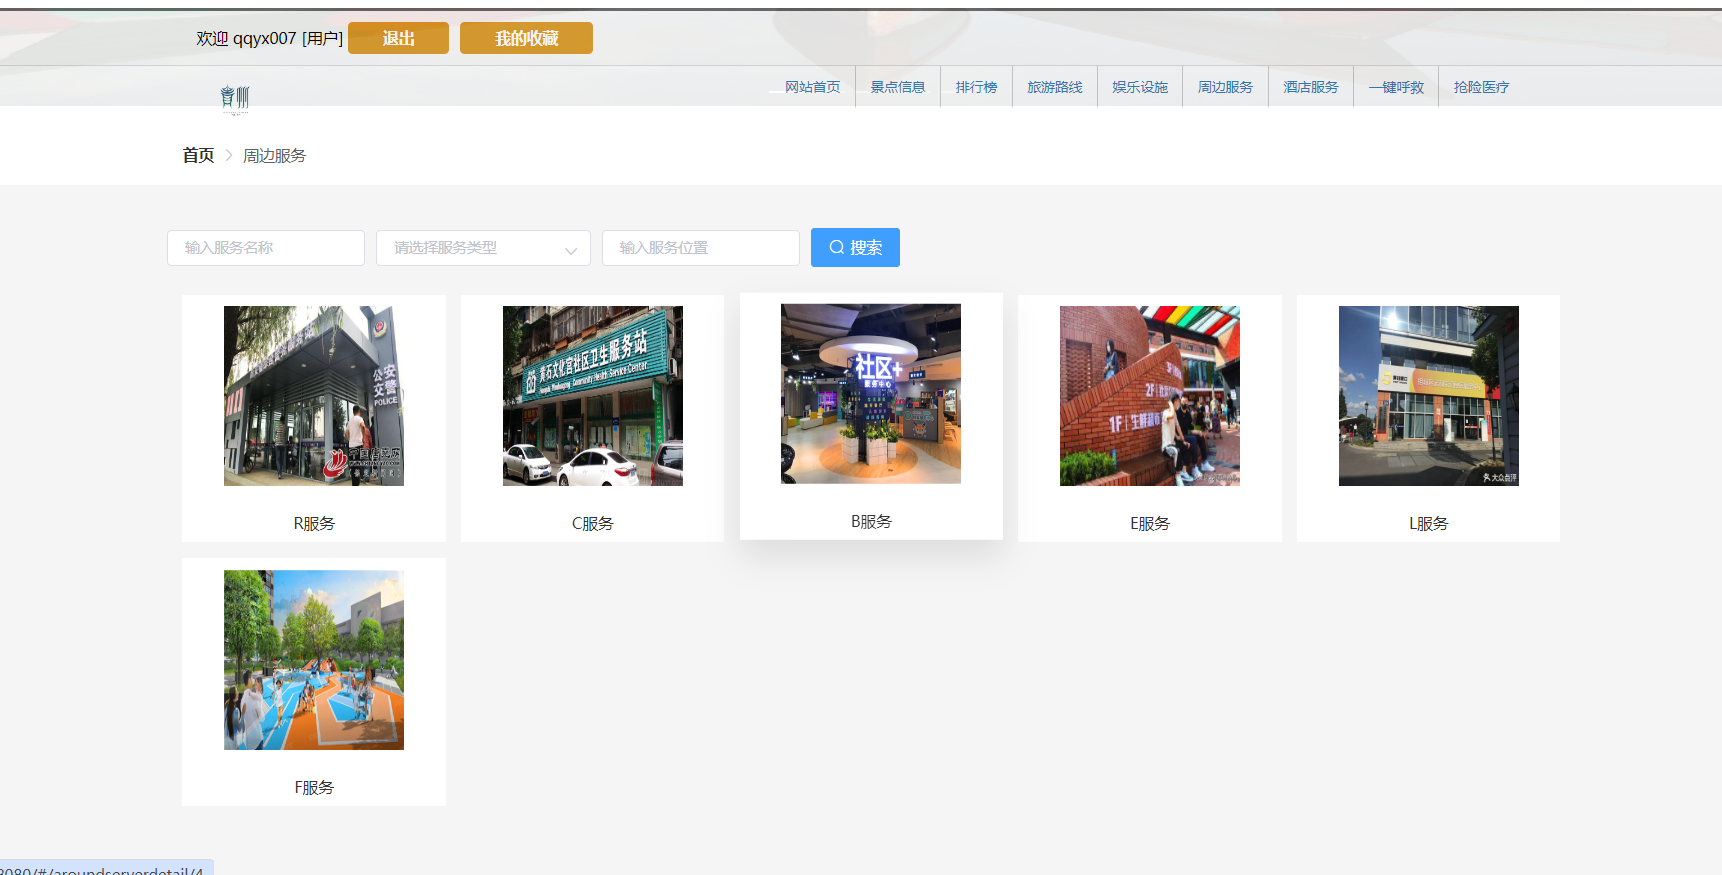Screen dimensions: 1722x875
Task: Click the 欢迎 qqyx007 [用户] text
Action: point(270,38)
